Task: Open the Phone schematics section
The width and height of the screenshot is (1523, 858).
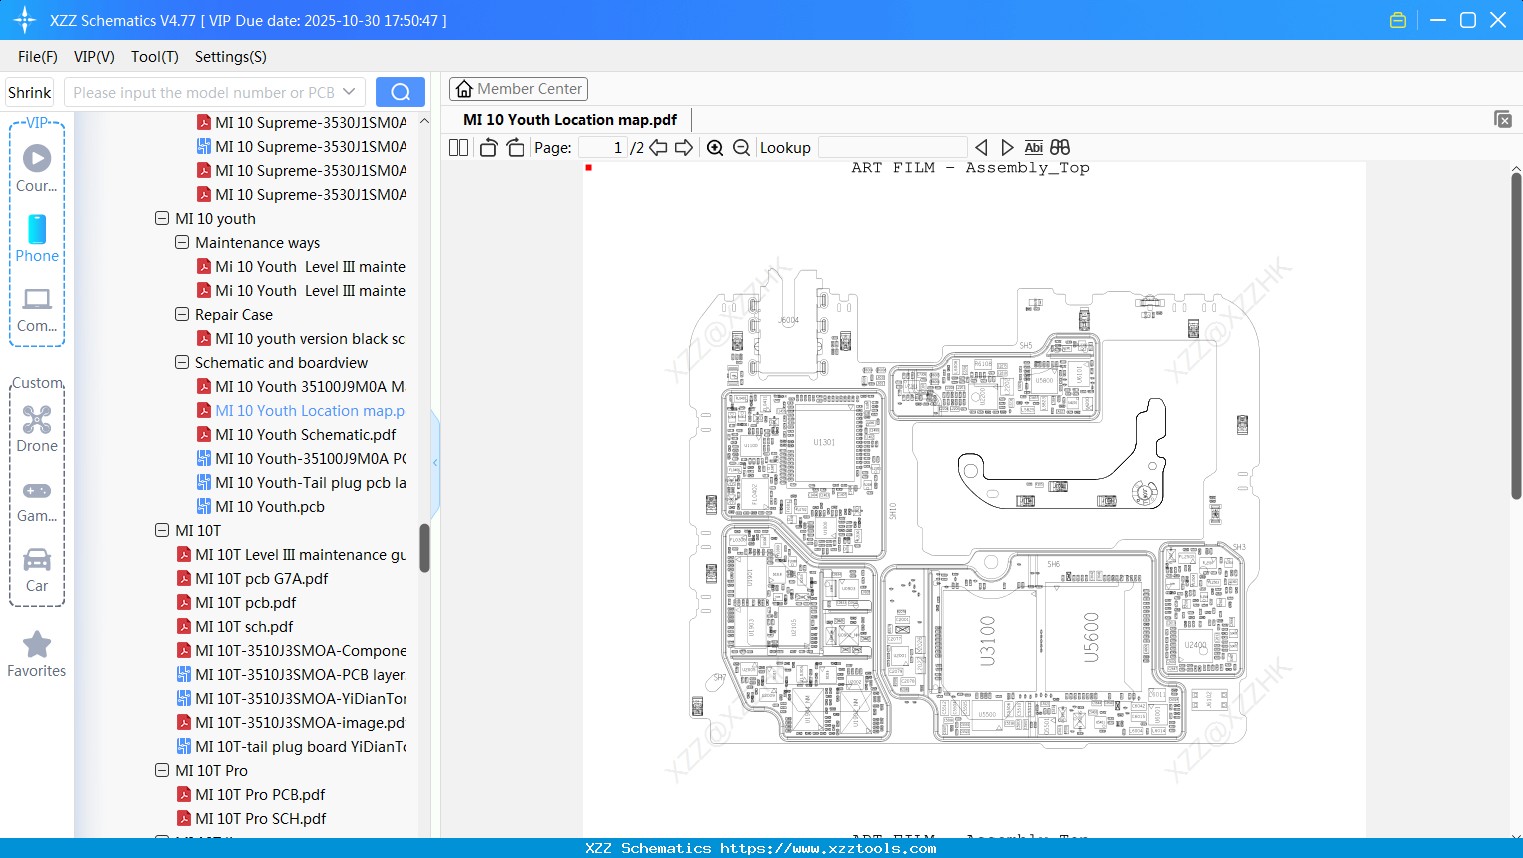Action: click(36, 240)
